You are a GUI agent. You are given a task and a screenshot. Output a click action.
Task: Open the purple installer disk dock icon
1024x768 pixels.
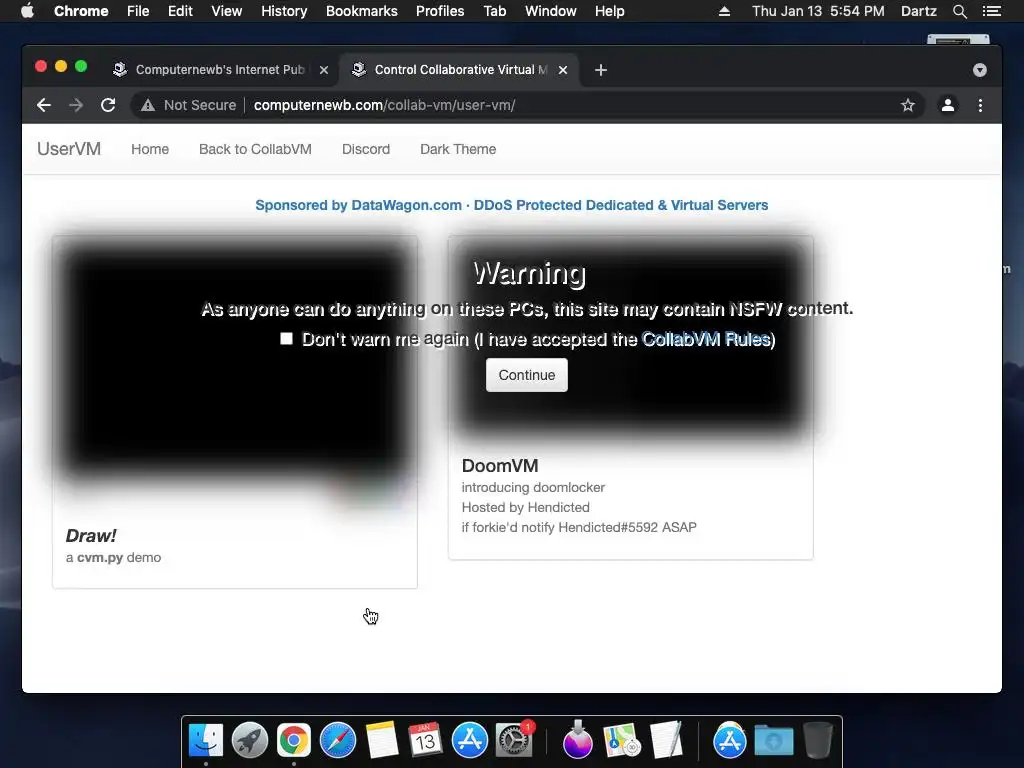point(577,741)
